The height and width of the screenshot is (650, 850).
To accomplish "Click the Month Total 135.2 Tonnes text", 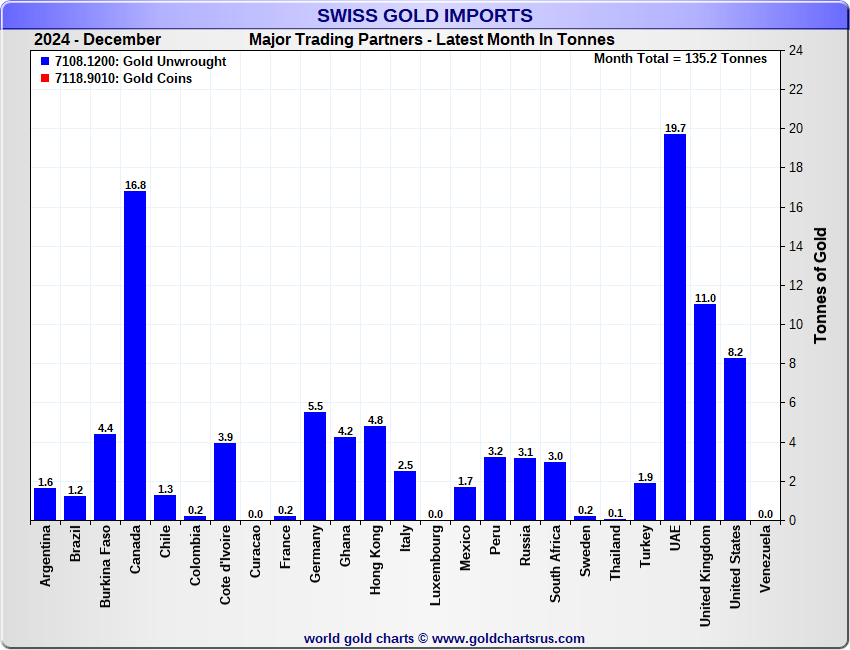I will [x=680, y=59].
